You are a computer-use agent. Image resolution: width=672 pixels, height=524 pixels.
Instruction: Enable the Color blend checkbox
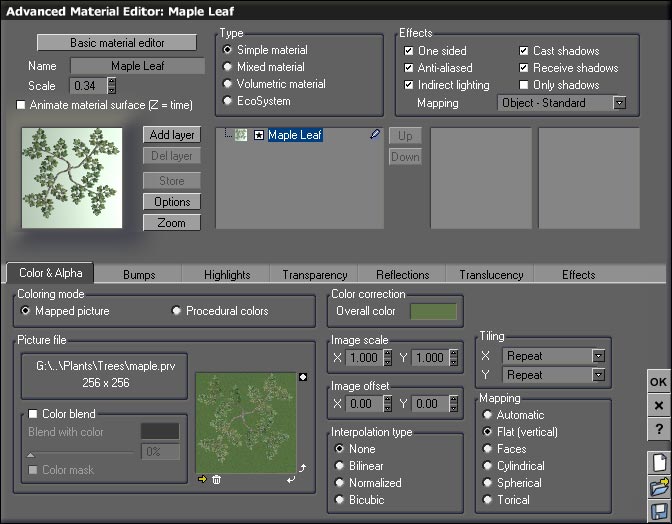(x=33, y=414)
